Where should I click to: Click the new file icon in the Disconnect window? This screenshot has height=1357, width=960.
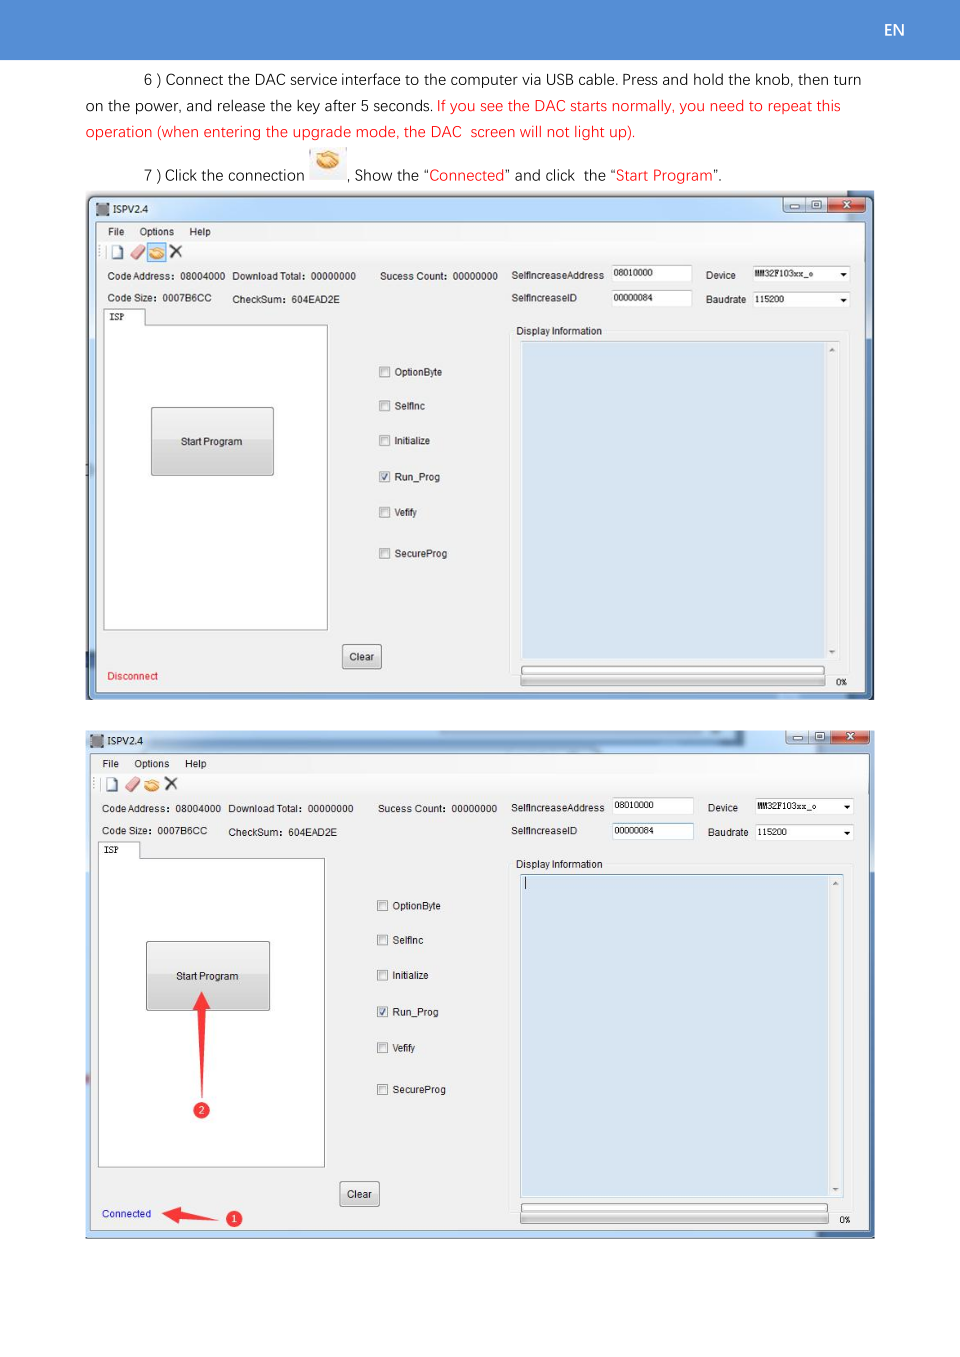coord(117,252)
